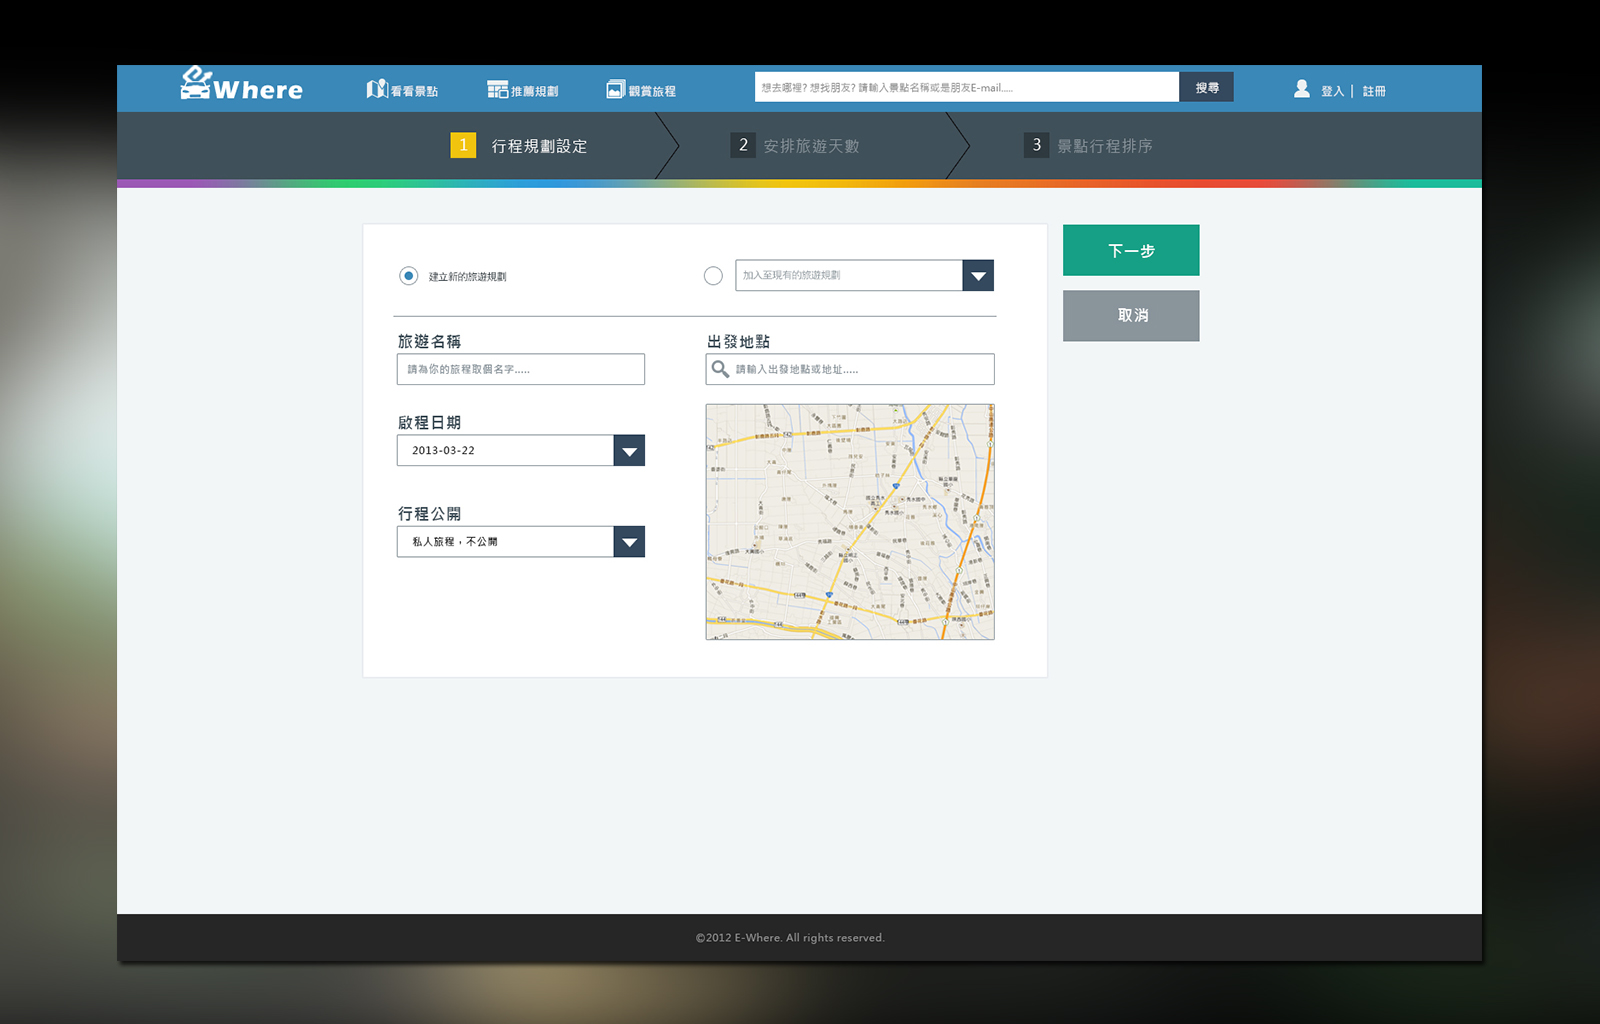Go to step 3 景點行程排序 tab

[x=1104, y=146]
